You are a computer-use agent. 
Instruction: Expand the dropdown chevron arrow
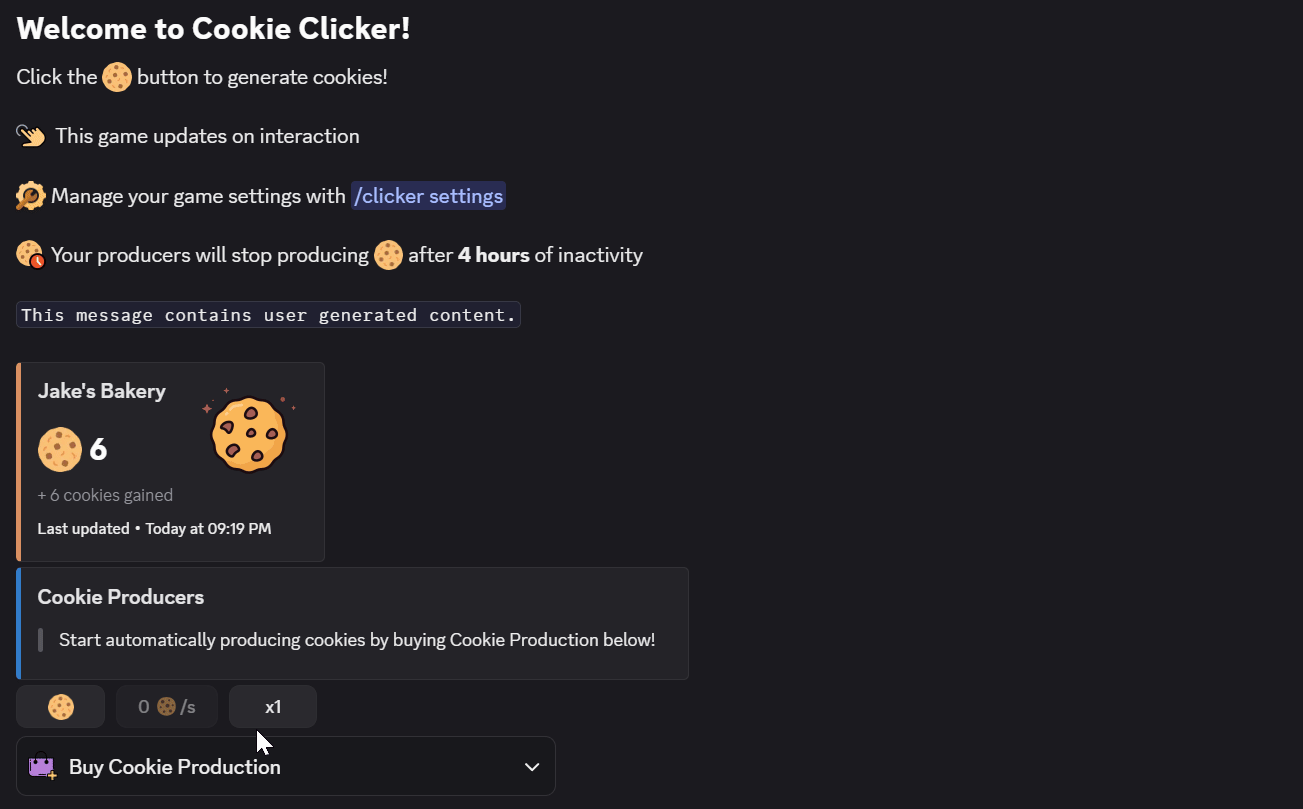click(532, 767)
